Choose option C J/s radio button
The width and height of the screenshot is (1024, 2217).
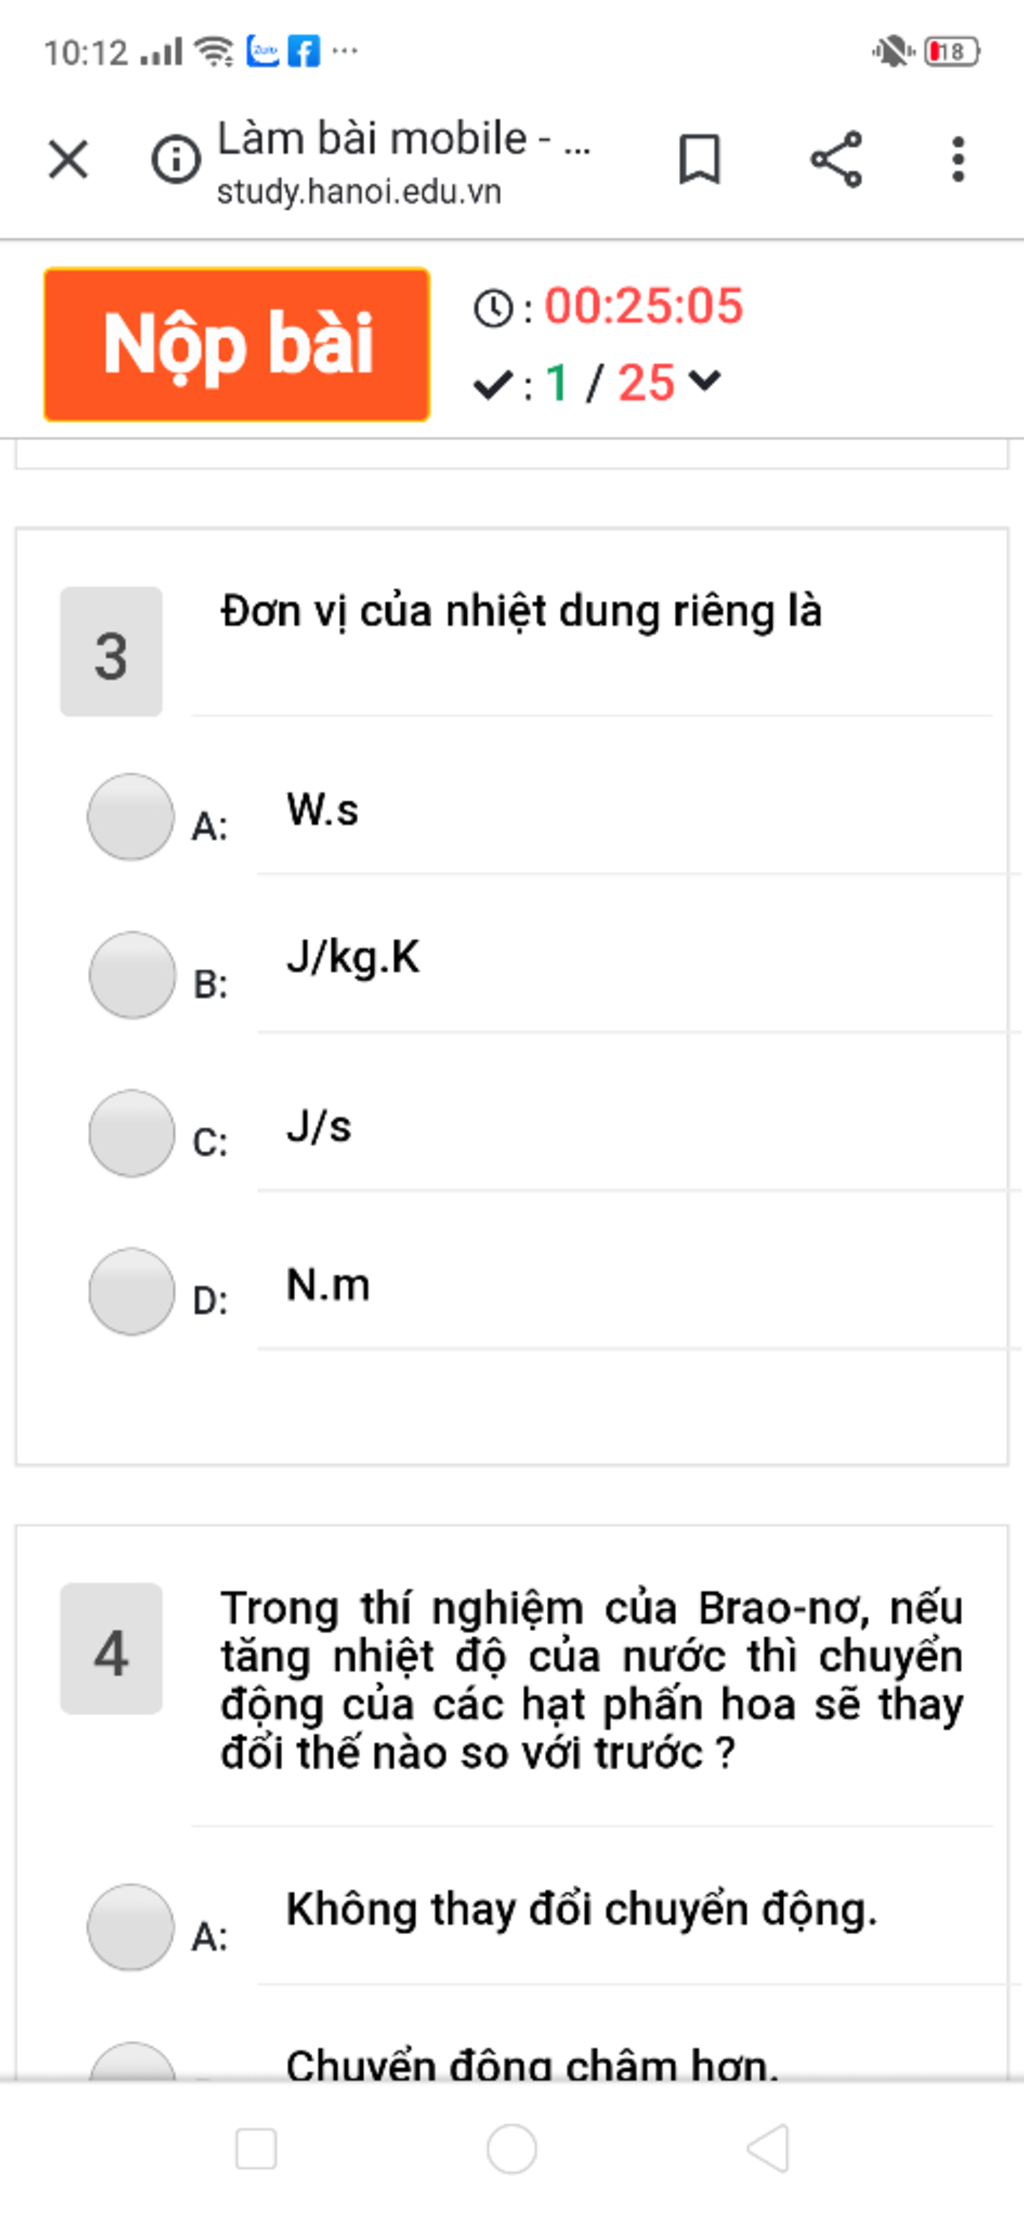tap(132, 1133)
